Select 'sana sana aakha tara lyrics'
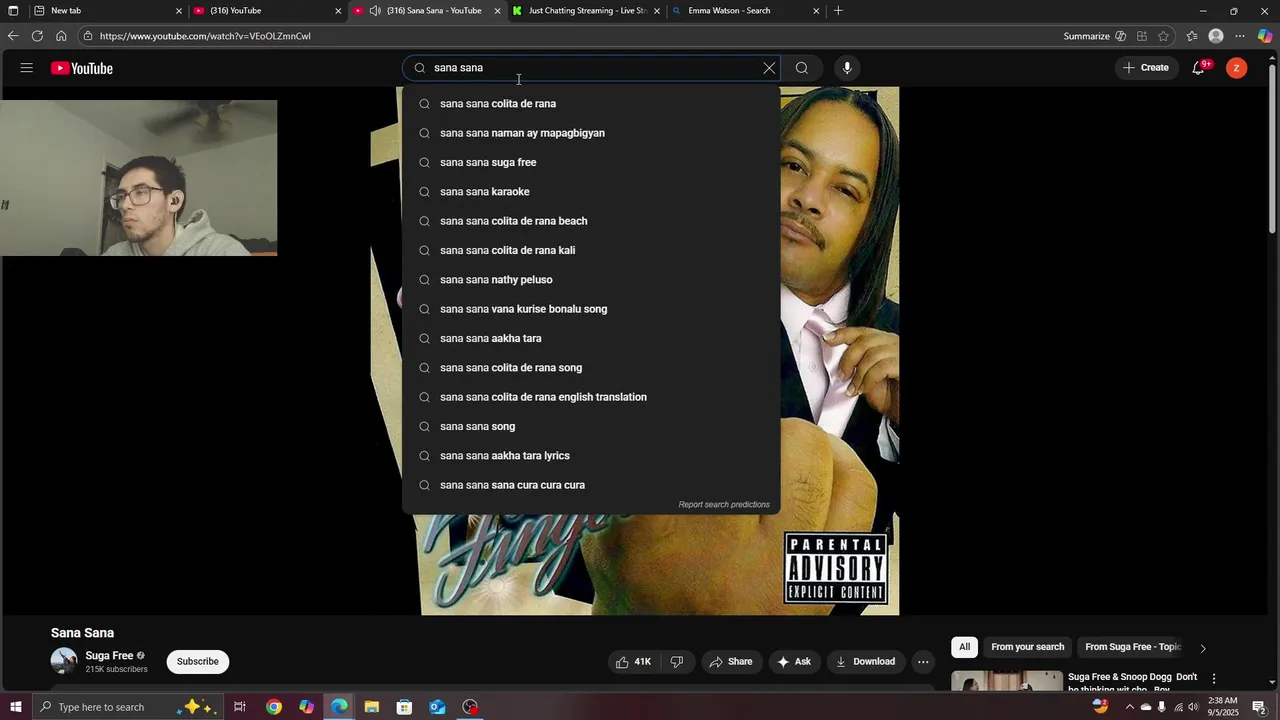Screen dimensions: 1280x720 591,456
